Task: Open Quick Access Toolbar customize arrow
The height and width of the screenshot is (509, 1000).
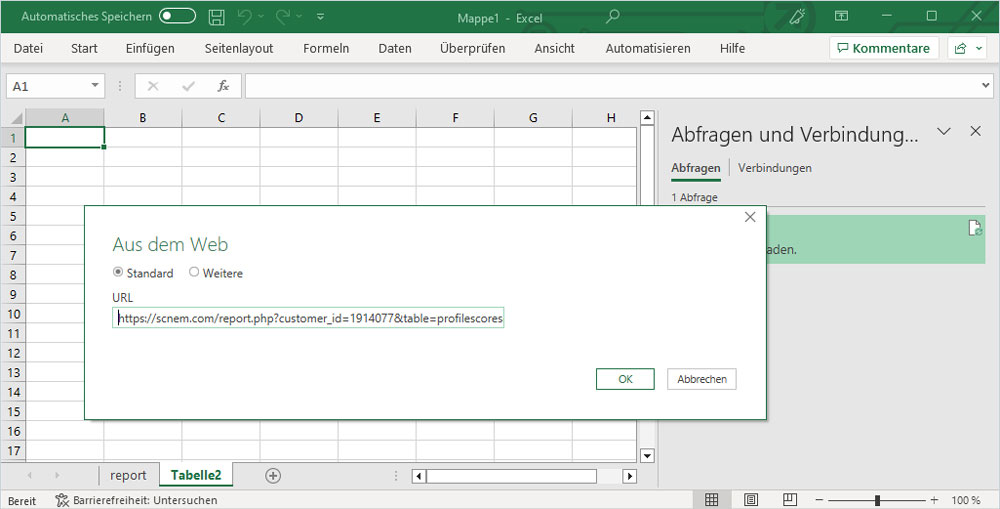Action: 320,17
